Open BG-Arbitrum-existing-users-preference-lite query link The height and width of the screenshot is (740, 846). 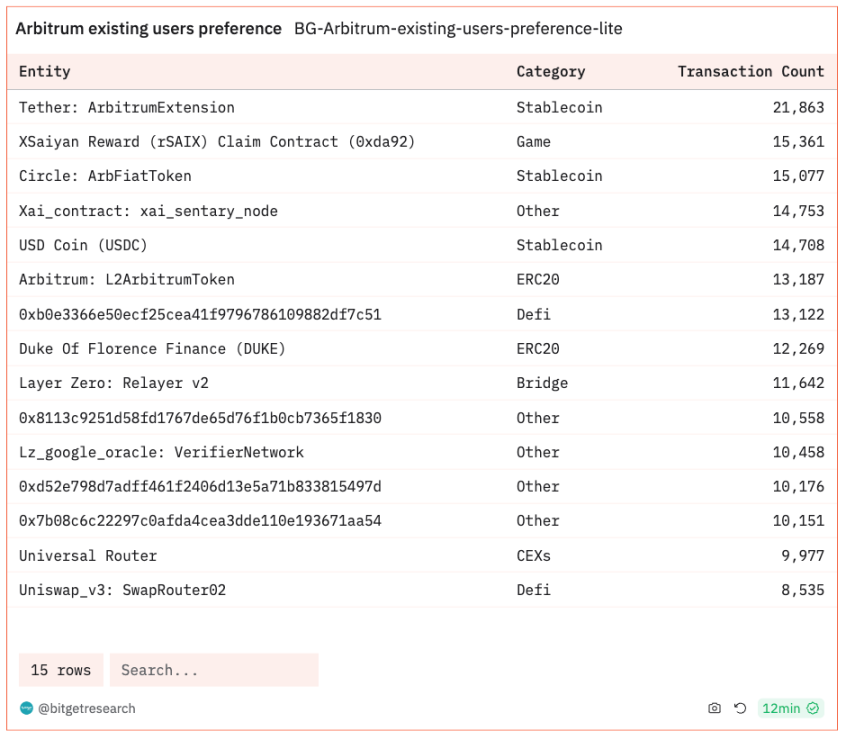click(x=458, y=29)
